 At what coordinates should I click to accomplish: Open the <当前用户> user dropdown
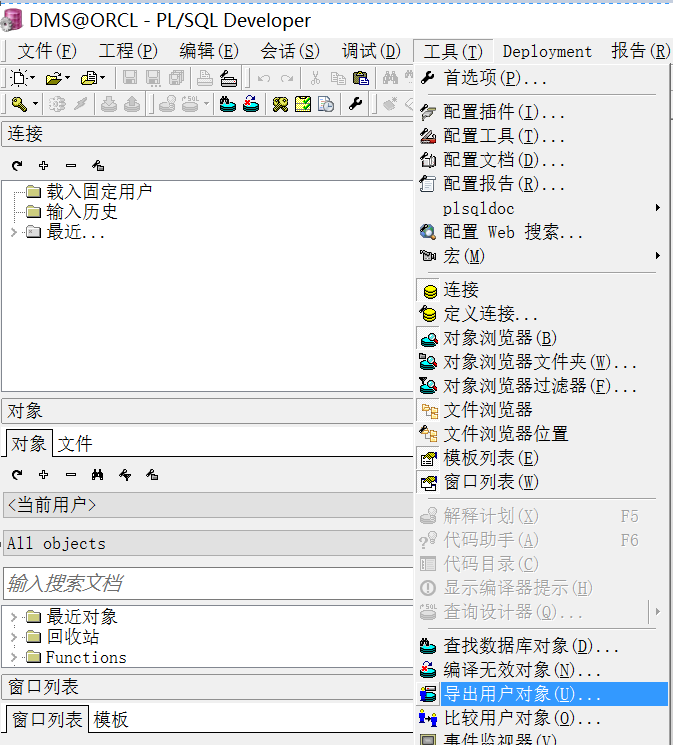208,505
